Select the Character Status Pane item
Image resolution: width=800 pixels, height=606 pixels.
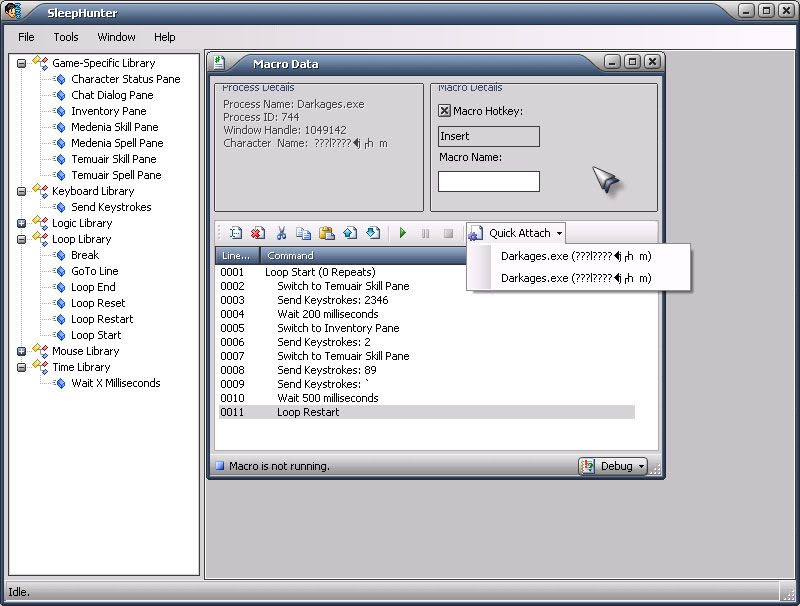(126, 79)
